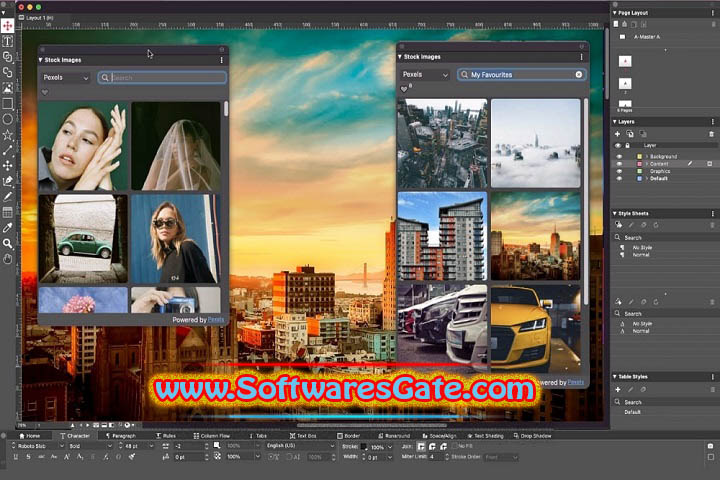Switch to the Column Flow tab
The width and height of the screenshot is (720, 480).
point(211,436)
